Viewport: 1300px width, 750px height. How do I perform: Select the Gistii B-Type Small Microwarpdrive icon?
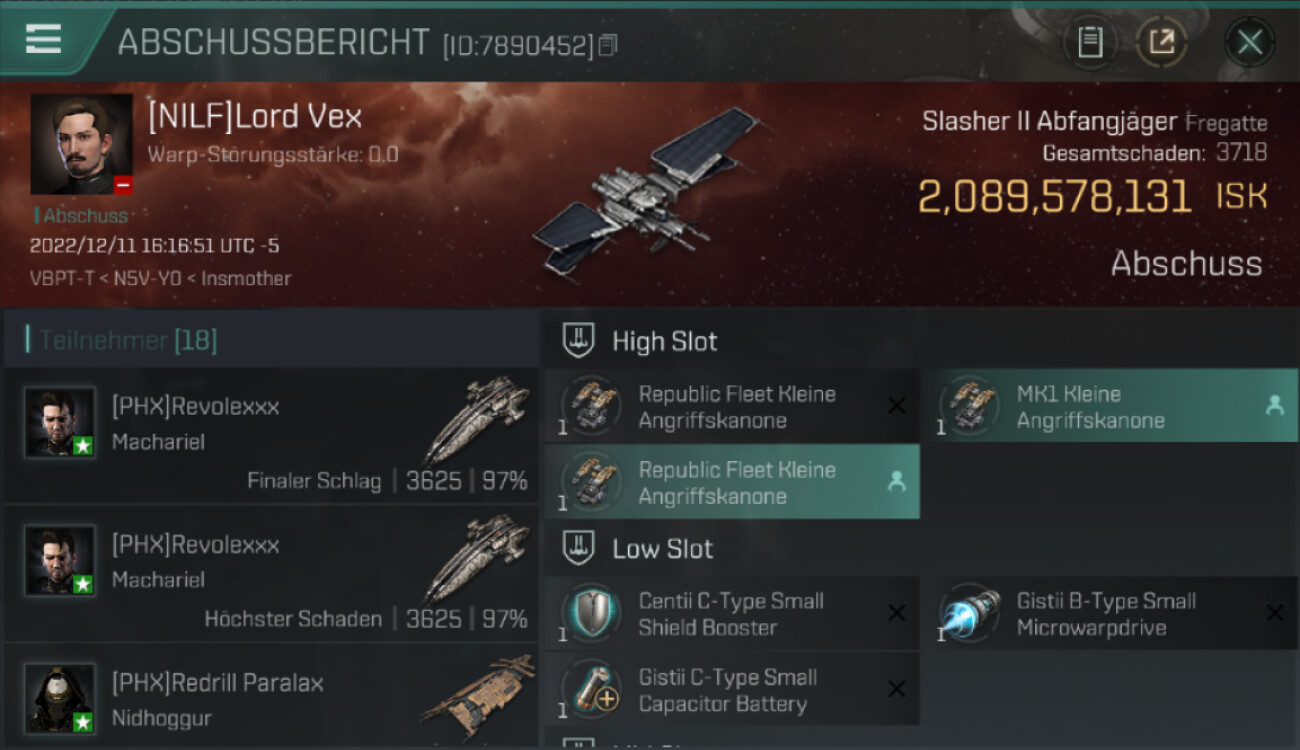(969, 613)
